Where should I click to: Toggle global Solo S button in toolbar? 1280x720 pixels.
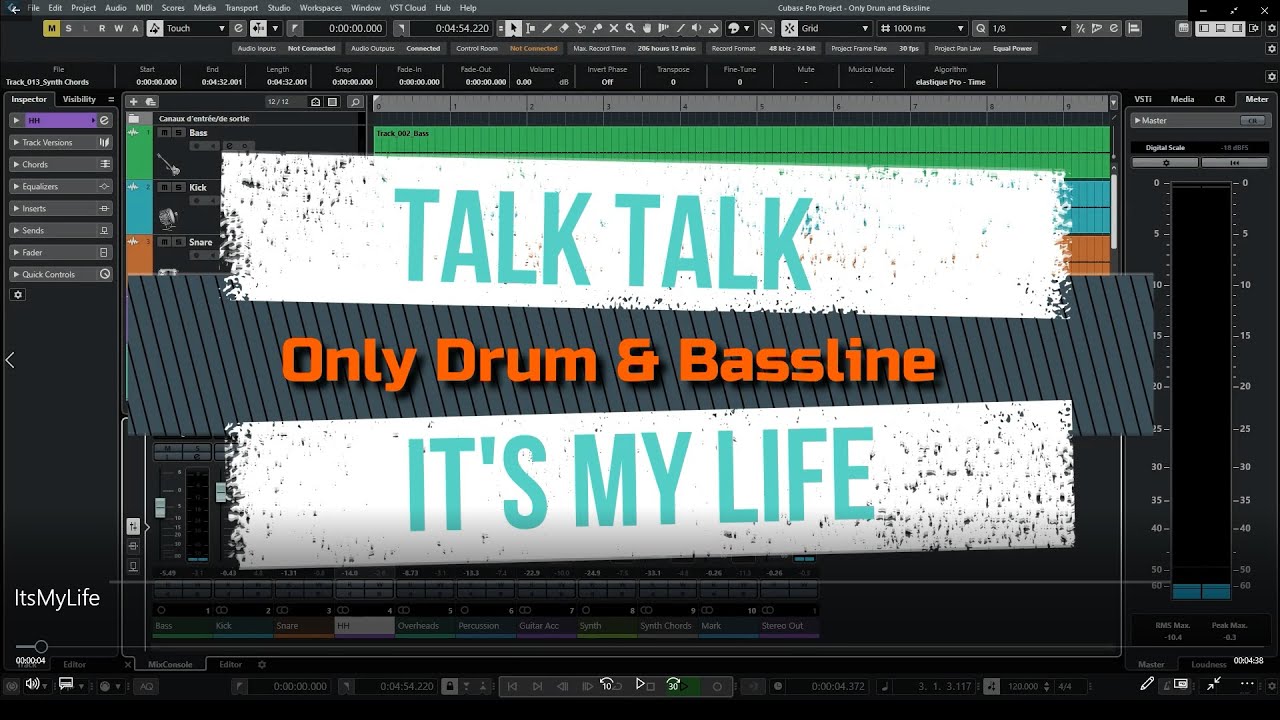point(68,28)
